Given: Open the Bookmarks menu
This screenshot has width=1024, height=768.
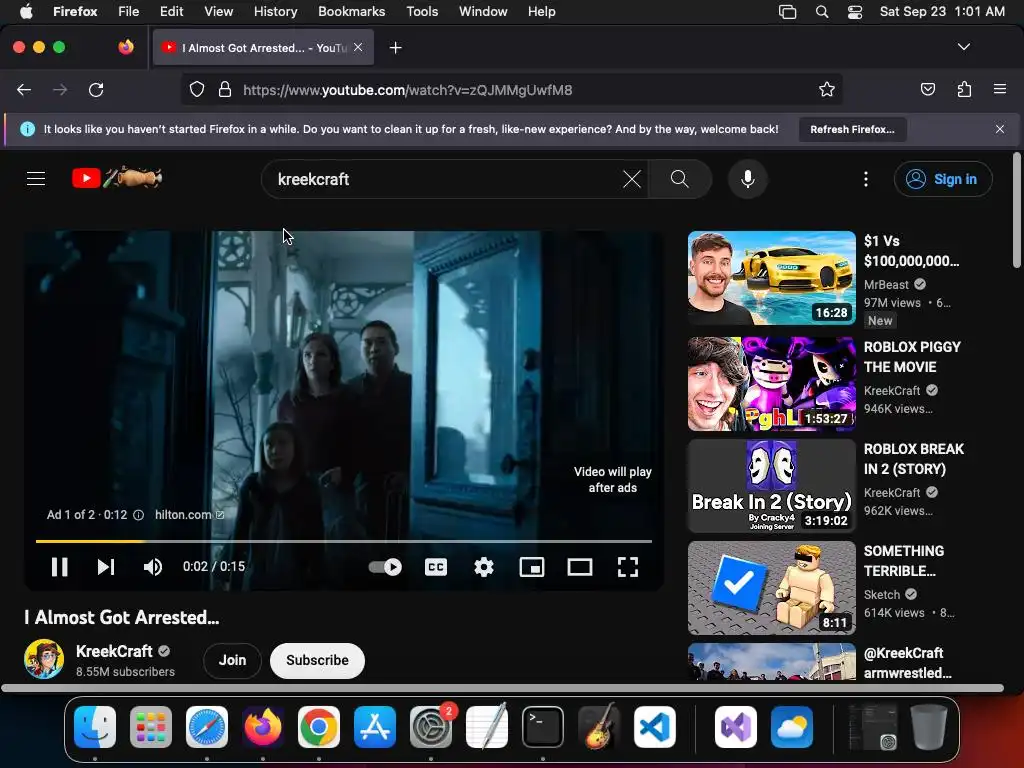Looking at the screenshot, I should click(x=351, y=12).
